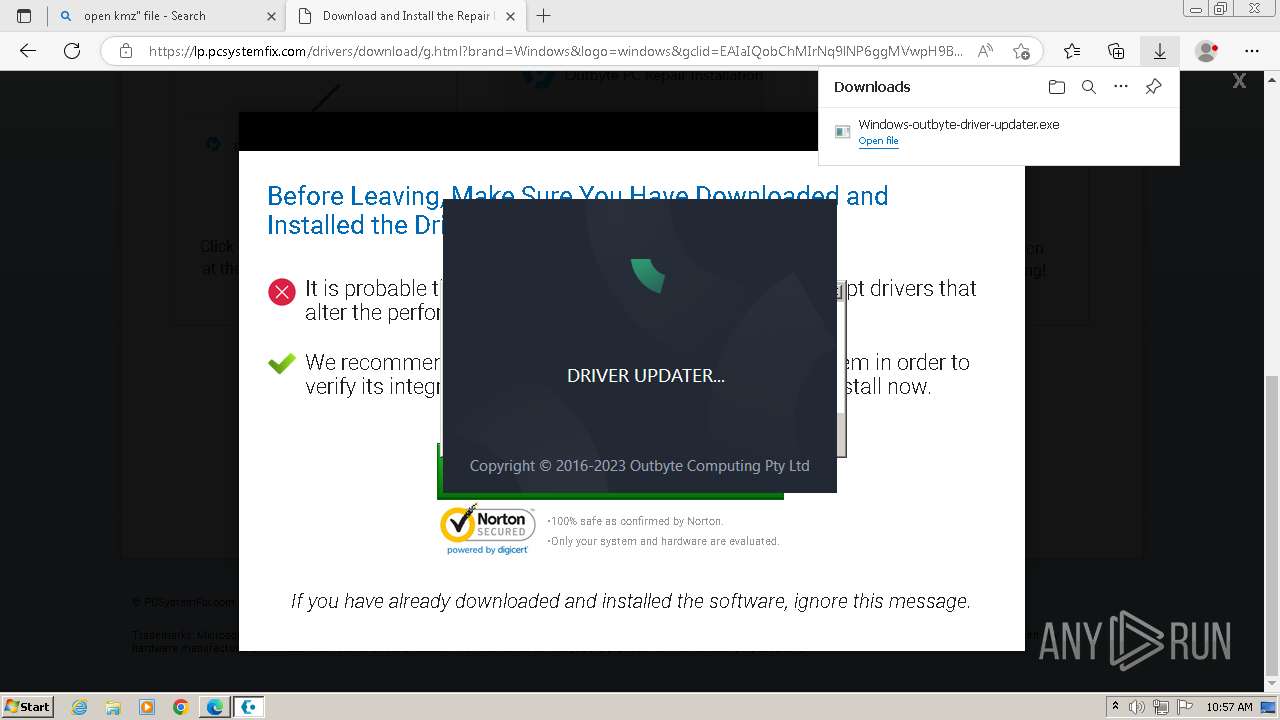The image size is (1280, 720).
Task: Open the browser profile icon
Action: 1207,51
